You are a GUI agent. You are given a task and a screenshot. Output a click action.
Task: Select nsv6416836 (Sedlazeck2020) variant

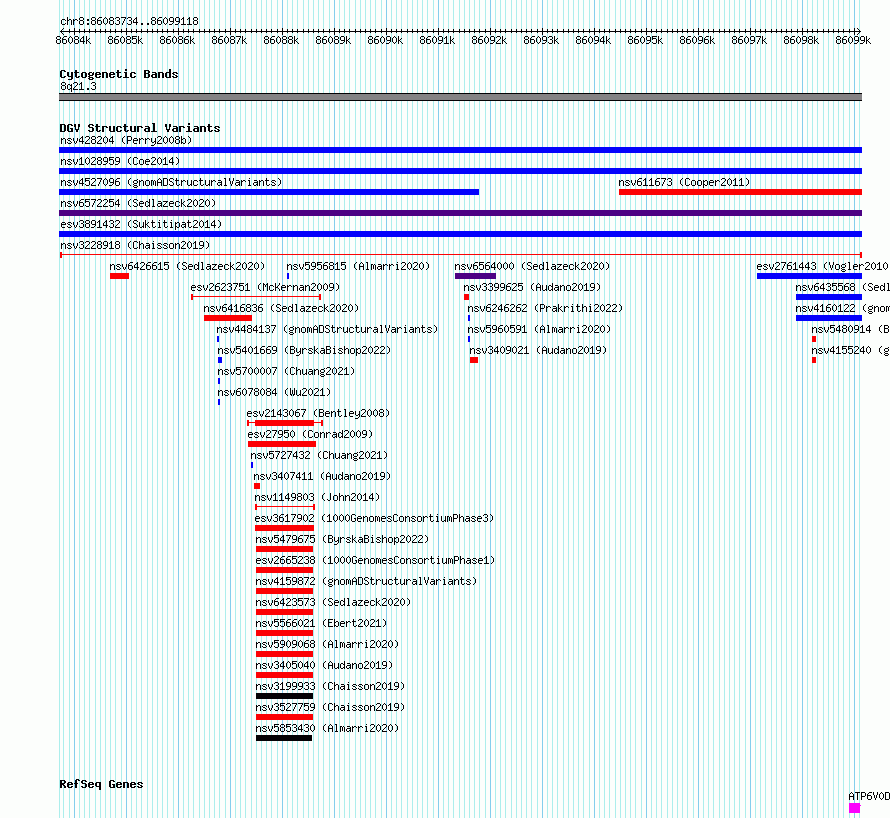click(x=281, y=308)
